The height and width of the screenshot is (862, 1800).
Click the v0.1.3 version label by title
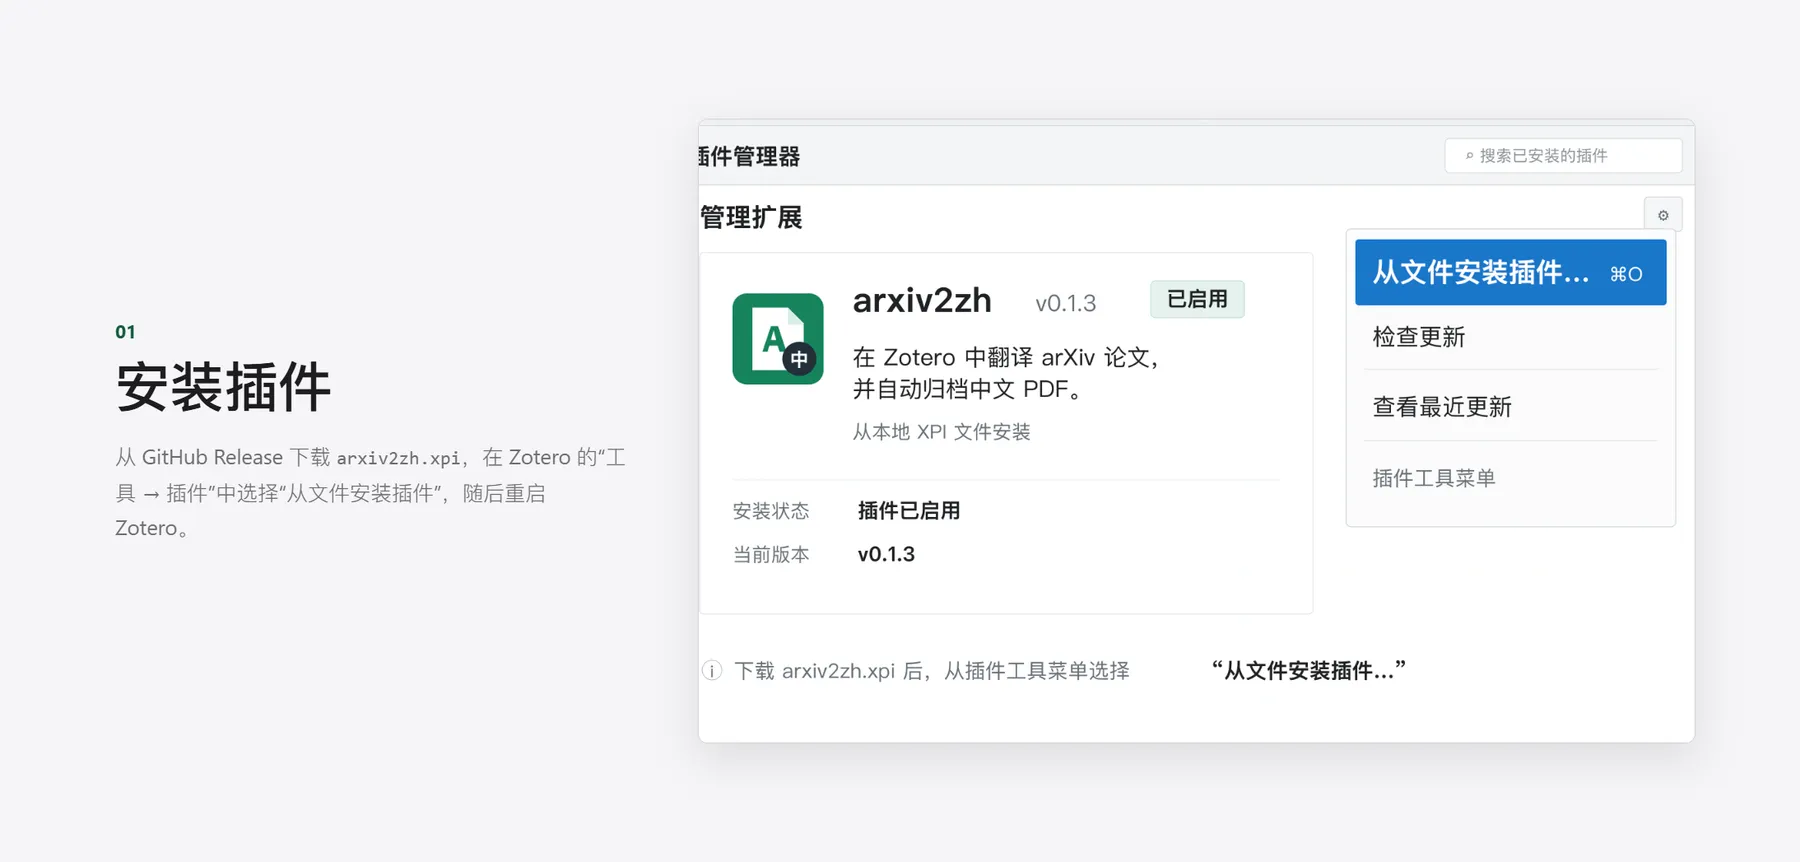[x=1066, y=303]
